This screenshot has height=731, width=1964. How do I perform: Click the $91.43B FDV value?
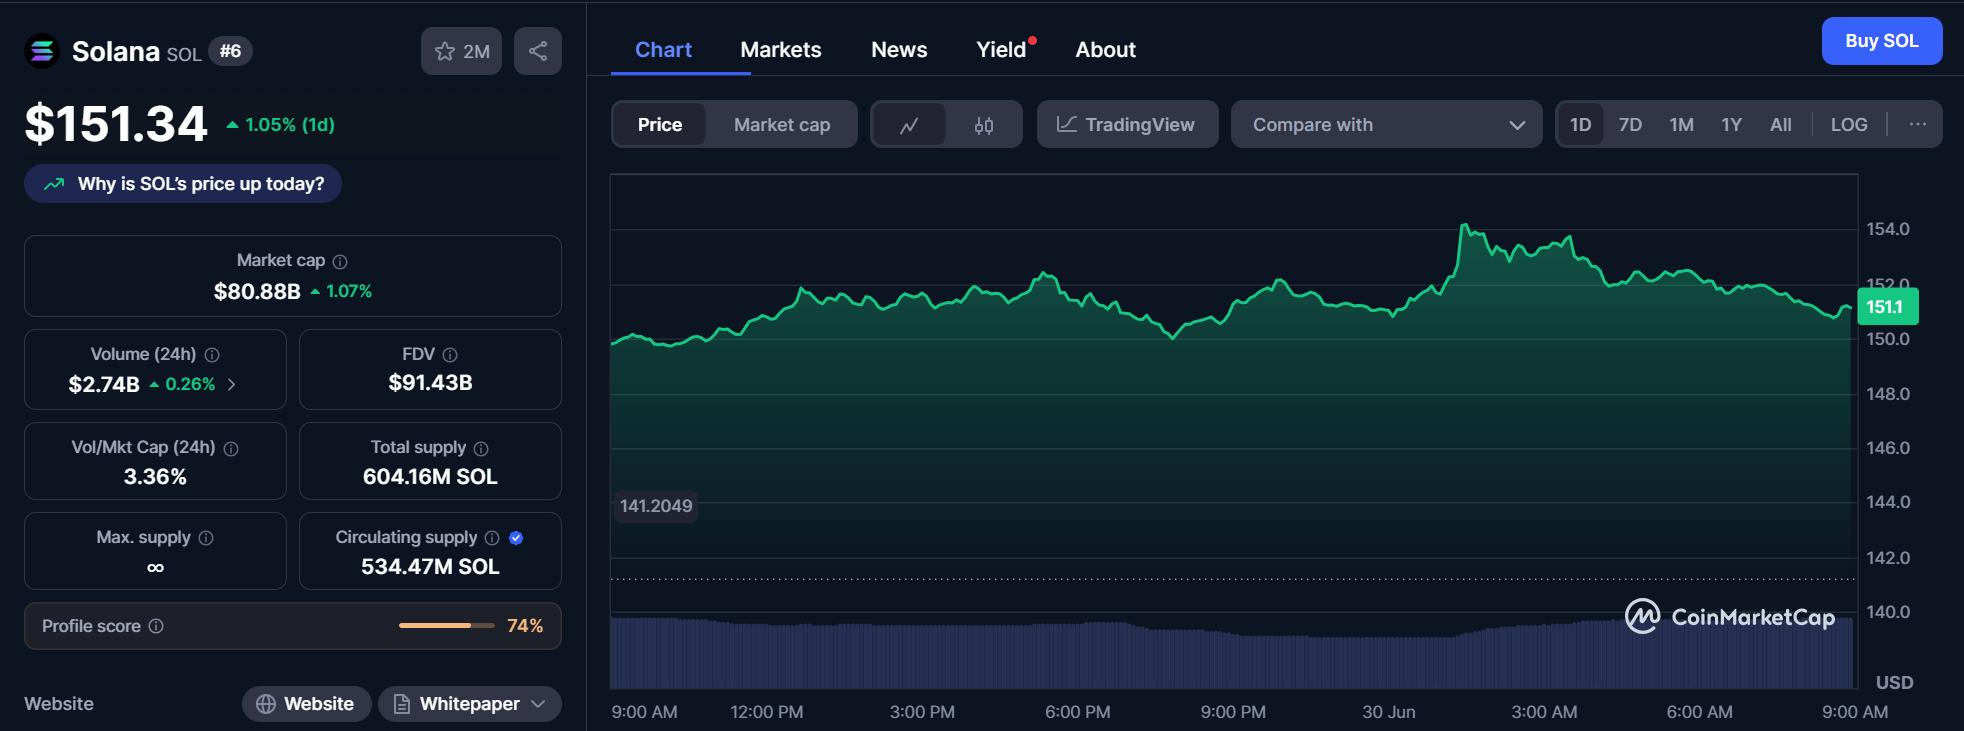[x=430, y=383]
